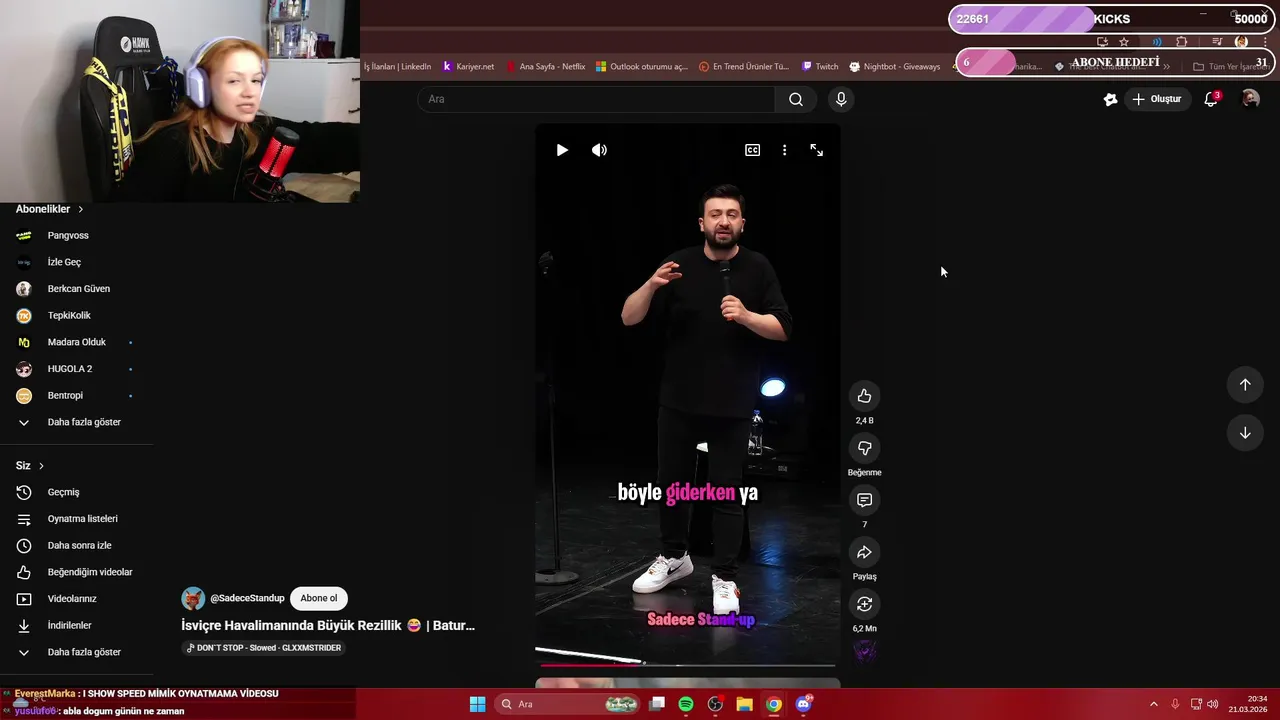Start voice search with the microphone
Screen dimensions: 1280x720
pyautogui.click(x=841, y=99)
